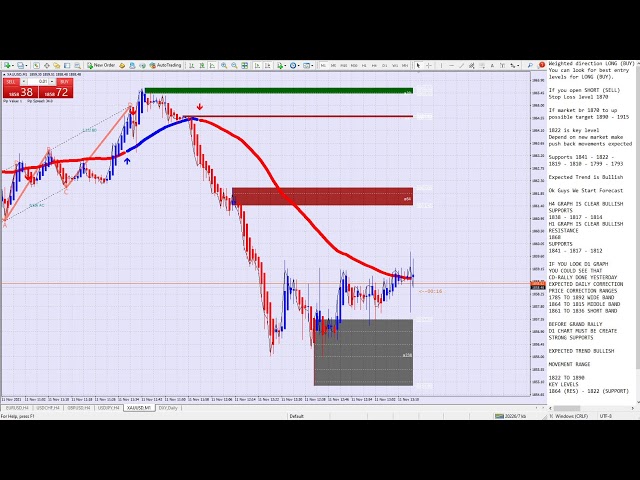
Task: Click the green supply zone rectangle
Action: tap(278, 91)
